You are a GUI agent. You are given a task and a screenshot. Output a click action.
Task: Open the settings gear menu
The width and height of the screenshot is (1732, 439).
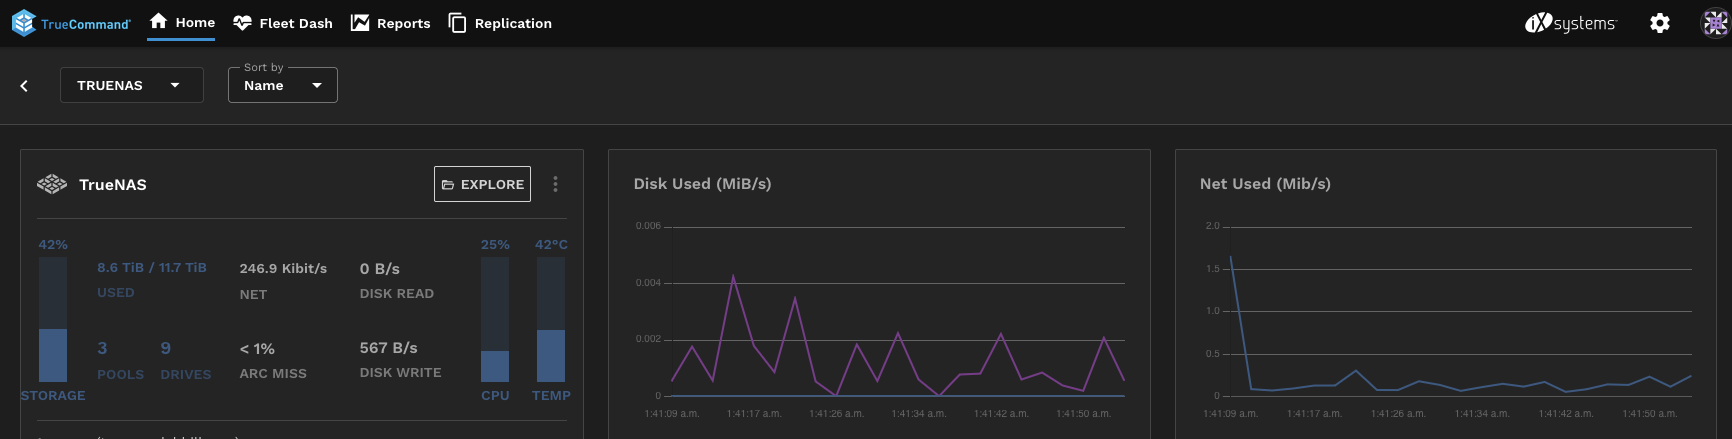click(1660, 23)
